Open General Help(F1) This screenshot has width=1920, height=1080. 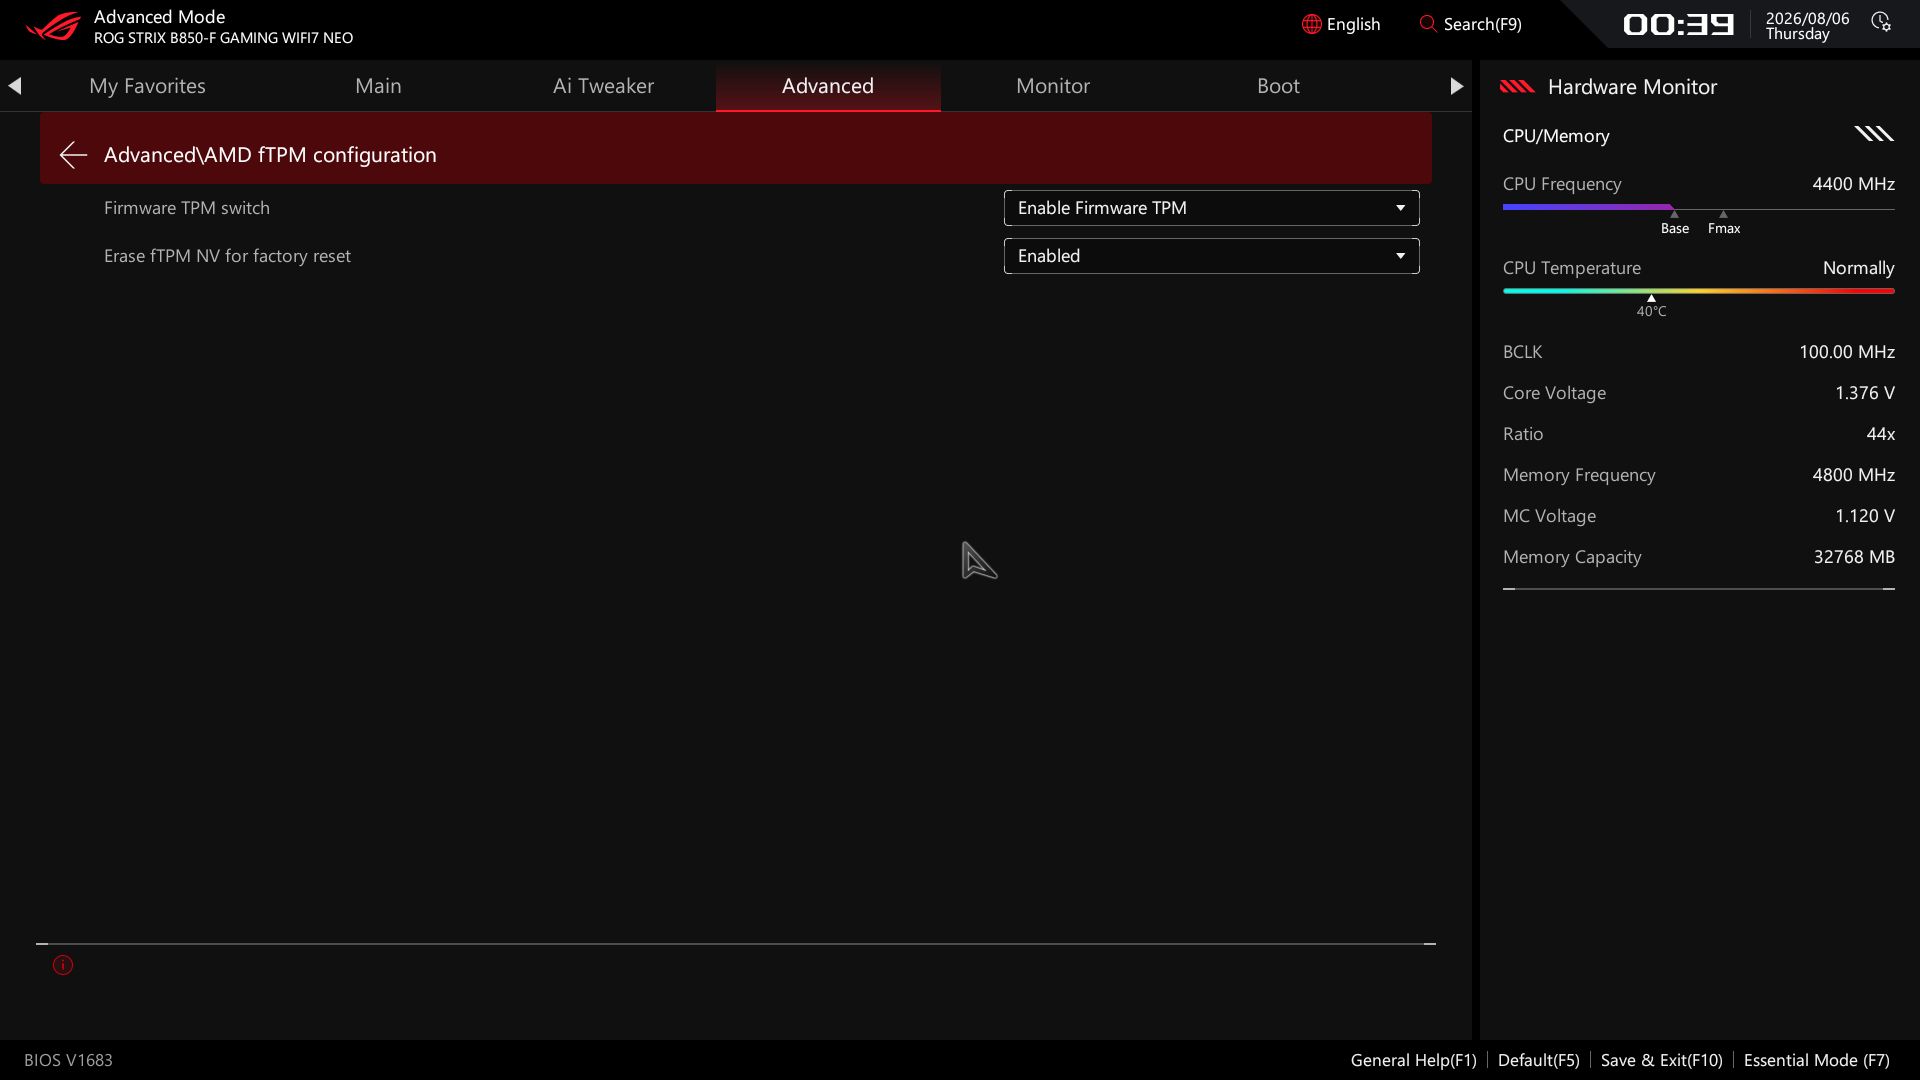click(x=1413, y=1060)
